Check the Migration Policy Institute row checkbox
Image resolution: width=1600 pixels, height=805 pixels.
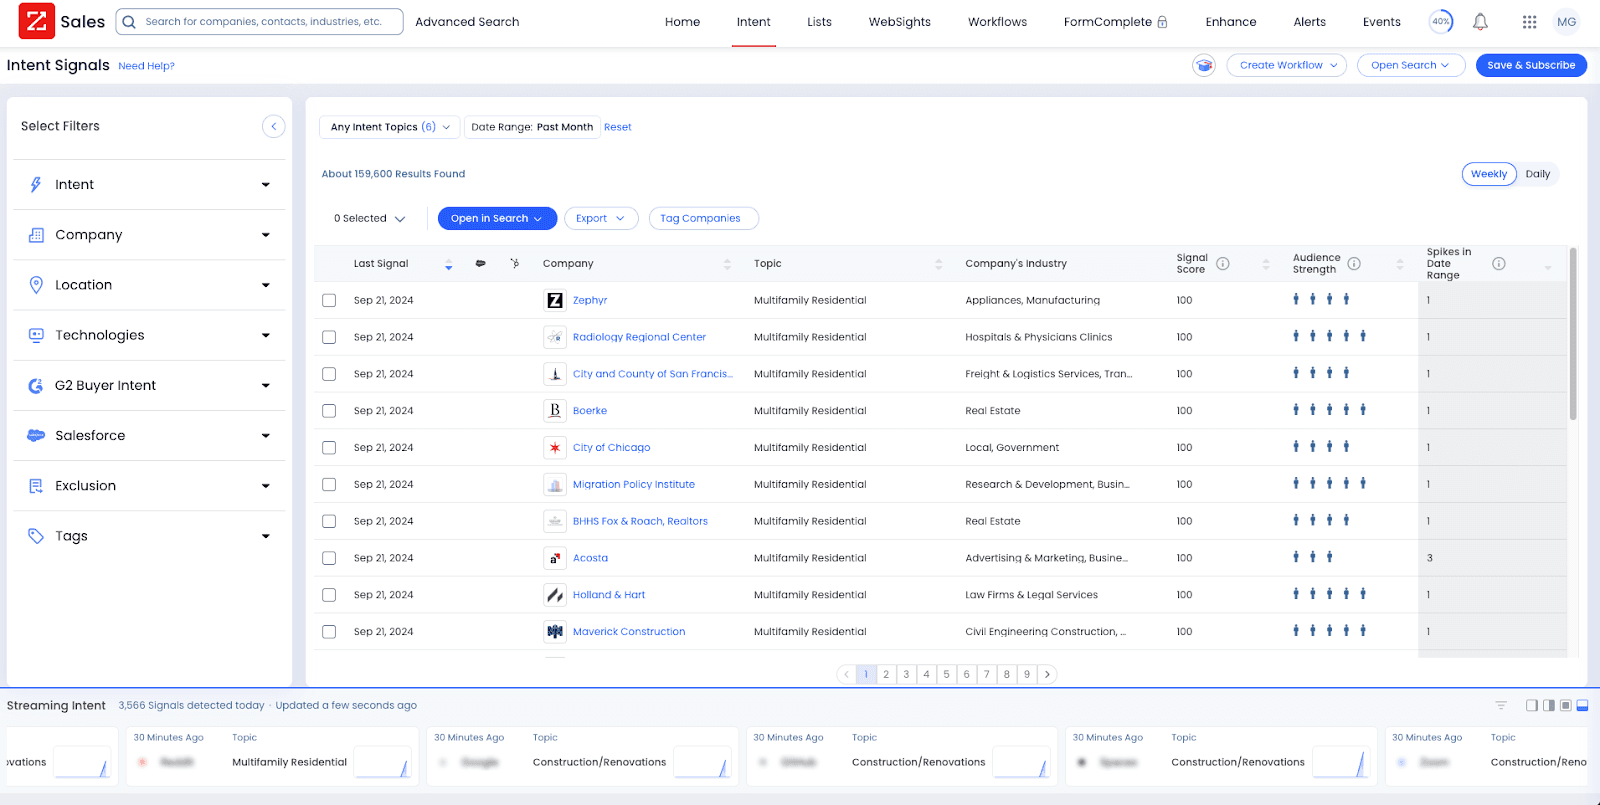click(329, 484)
